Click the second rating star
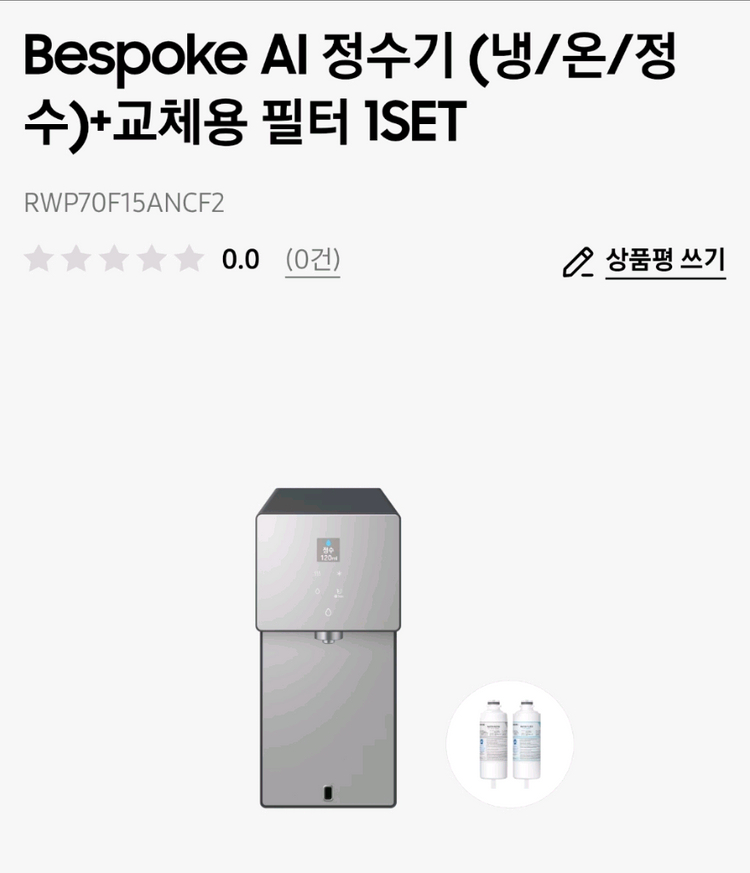The image size is (750, 873). tap(77, 259)
